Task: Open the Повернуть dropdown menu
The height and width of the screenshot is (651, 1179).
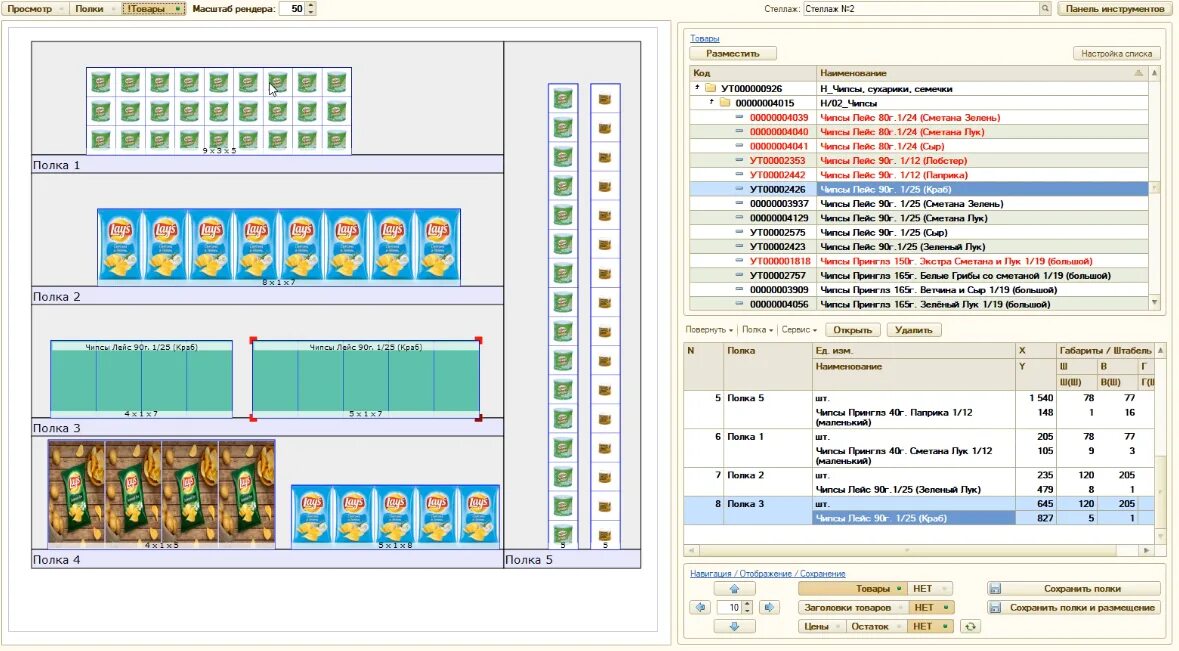Action: [708, 330]
